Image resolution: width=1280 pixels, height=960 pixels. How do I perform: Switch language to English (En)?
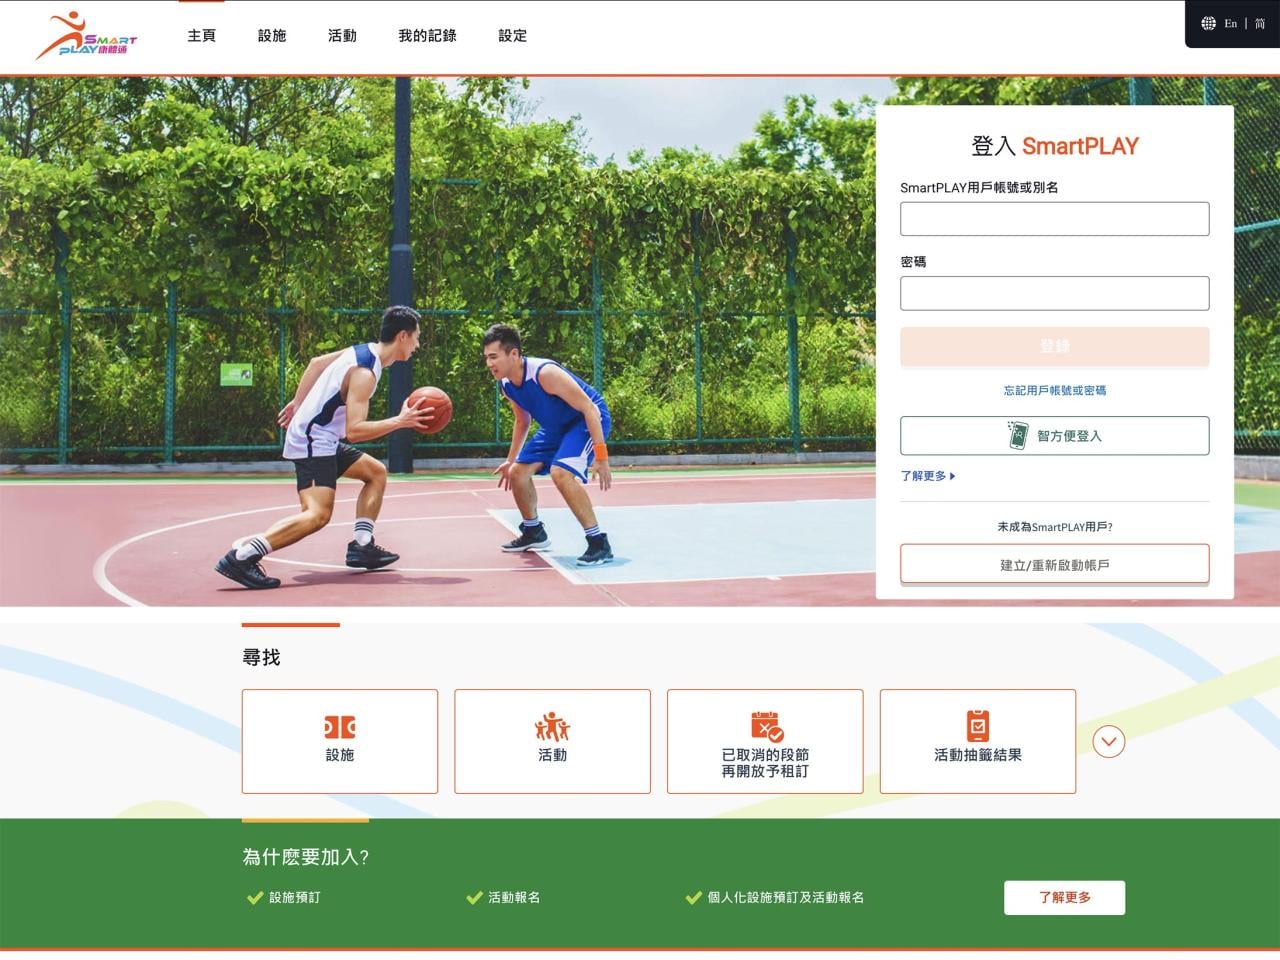click(x=1230, y=23)
